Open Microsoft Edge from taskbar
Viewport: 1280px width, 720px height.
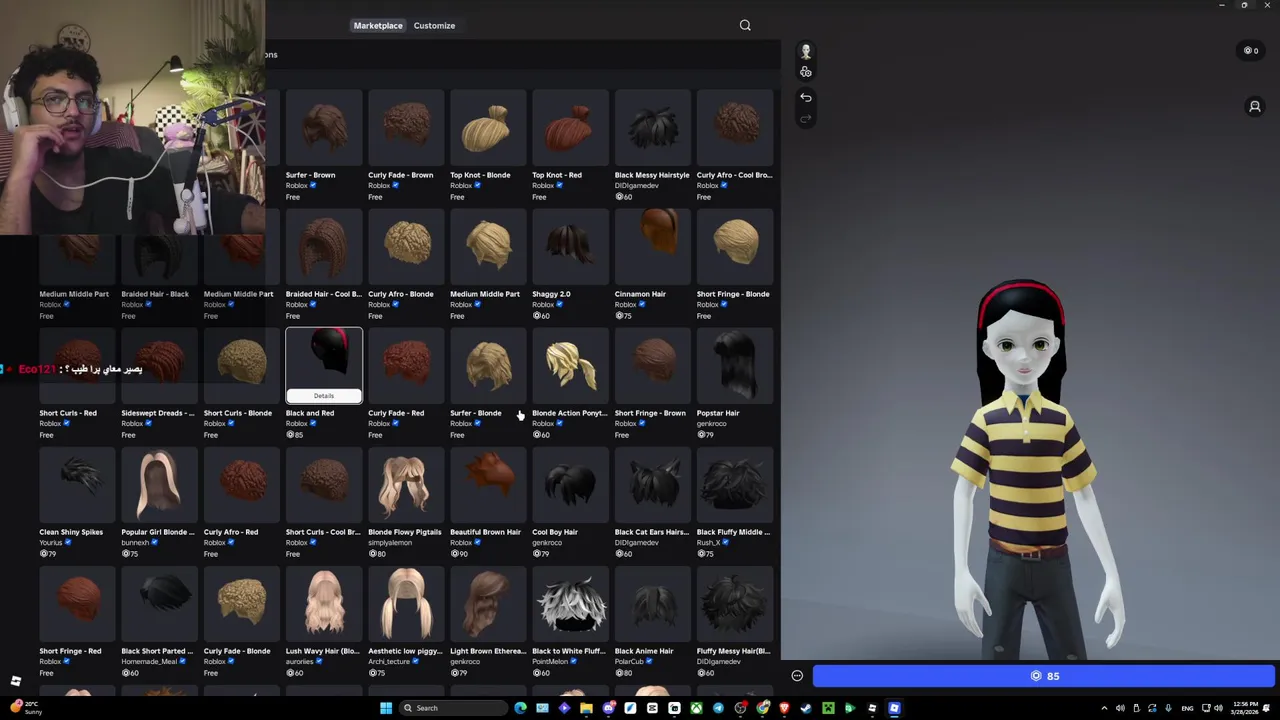pyautogui.click(x=520, y=708)
